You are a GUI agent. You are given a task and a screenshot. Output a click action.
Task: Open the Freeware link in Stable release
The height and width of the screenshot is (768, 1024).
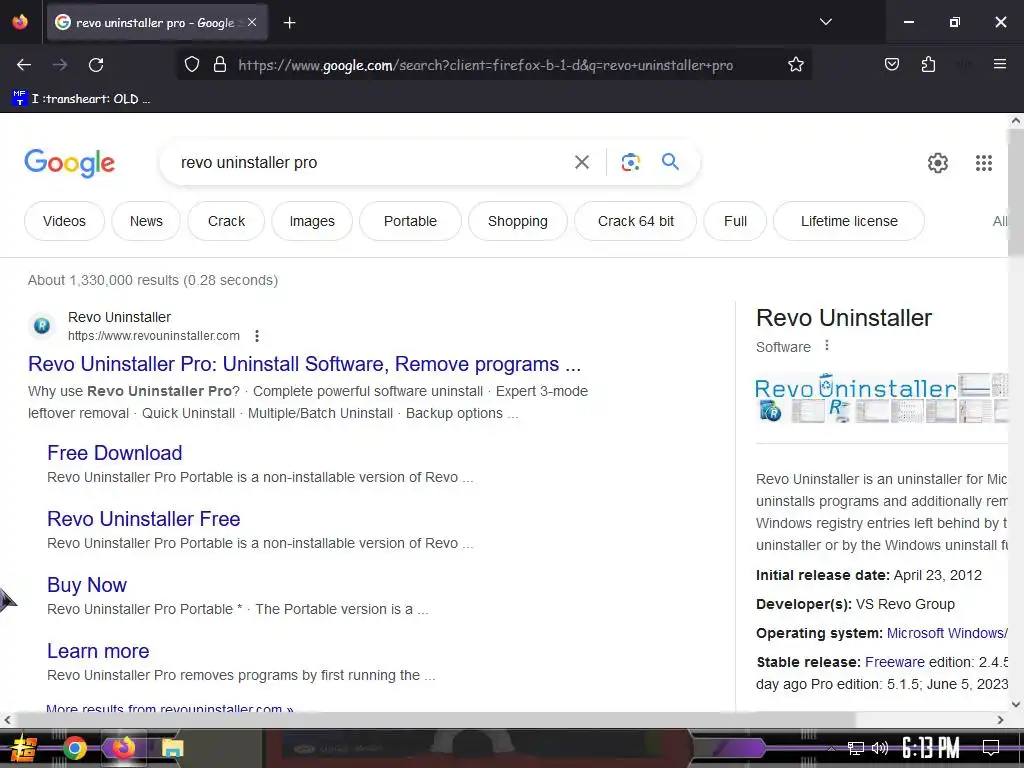pyautogui.click(x=895, y=662)
